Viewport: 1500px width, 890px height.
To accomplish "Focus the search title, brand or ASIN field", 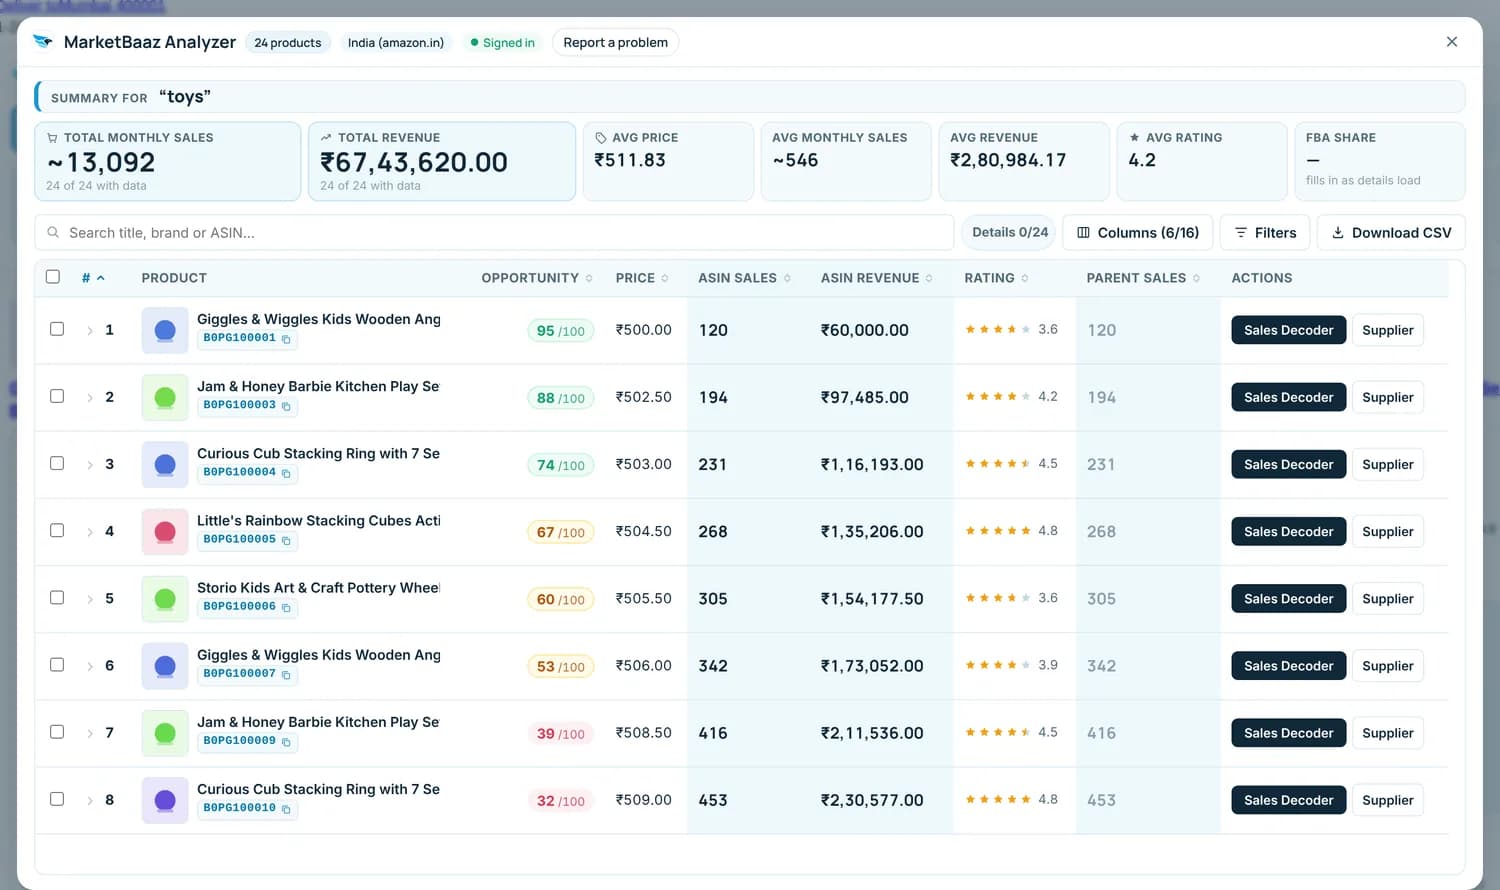I will [x=494, y=232].
